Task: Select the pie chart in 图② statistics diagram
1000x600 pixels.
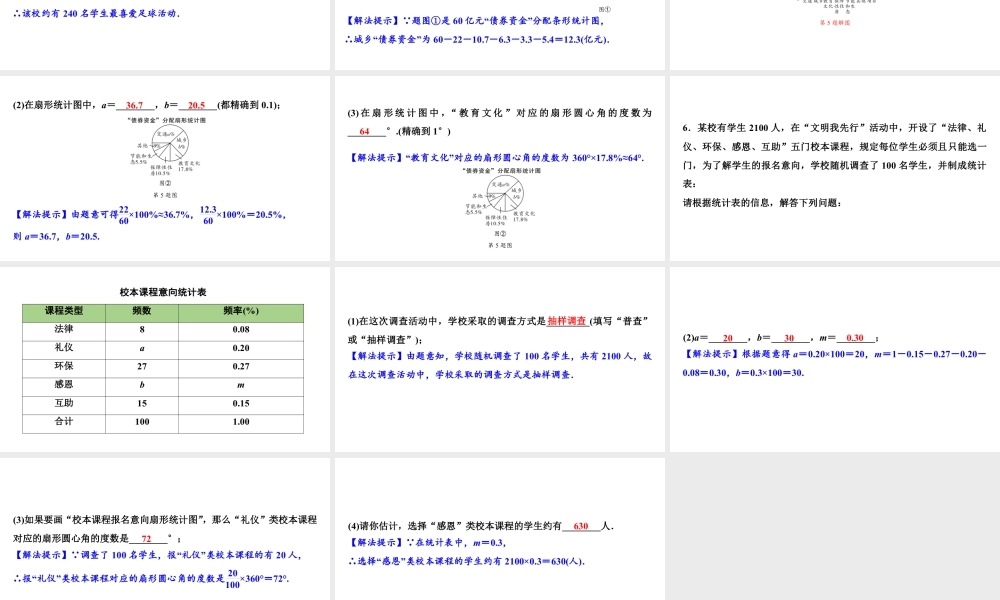Action: (169, 144)
